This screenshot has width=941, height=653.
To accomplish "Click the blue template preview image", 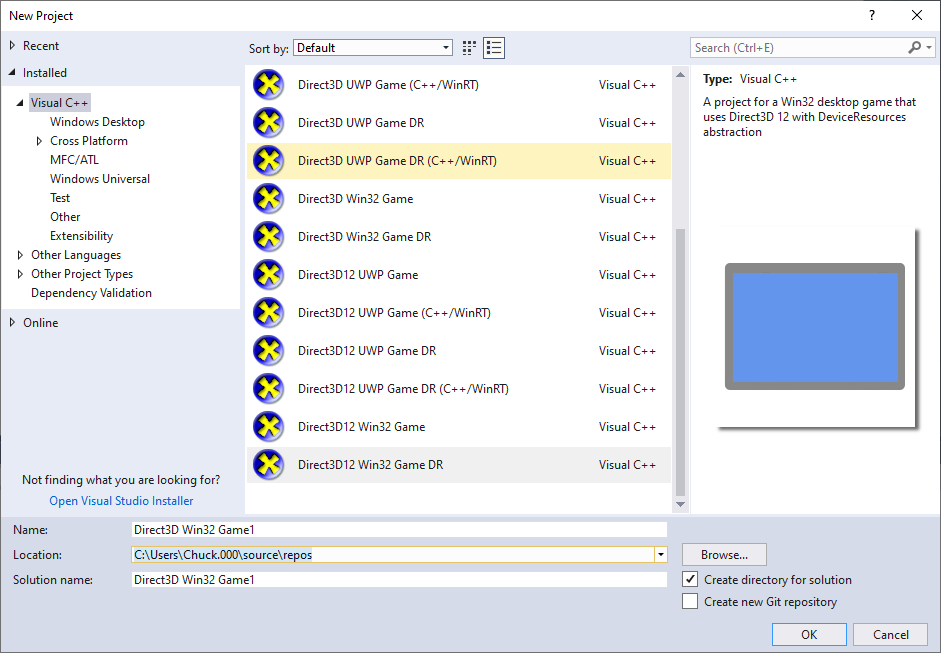I will click(815, 326).
